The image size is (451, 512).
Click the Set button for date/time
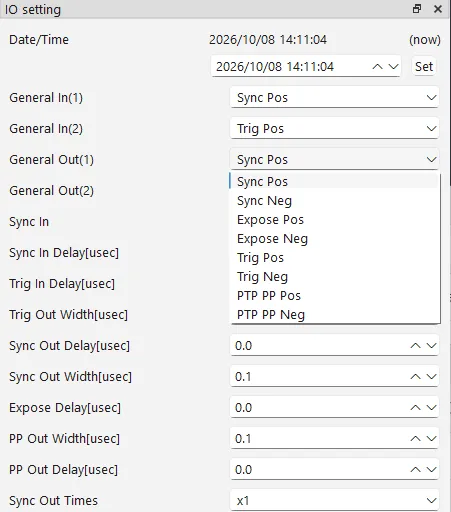pyautogui.click(x=424, y=66)
